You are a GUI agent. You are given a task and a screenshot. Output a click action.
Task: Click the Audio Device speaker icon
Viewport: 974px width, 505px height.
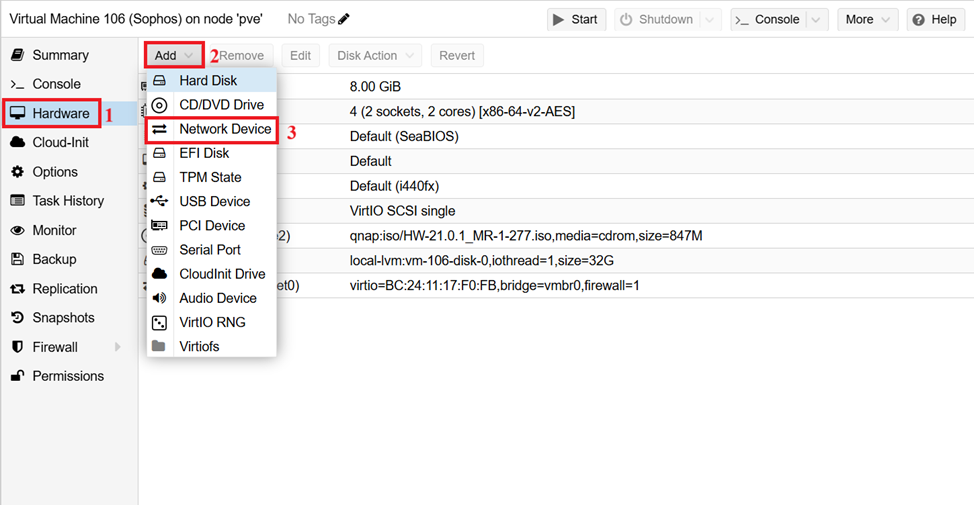[x=159, y=298]
